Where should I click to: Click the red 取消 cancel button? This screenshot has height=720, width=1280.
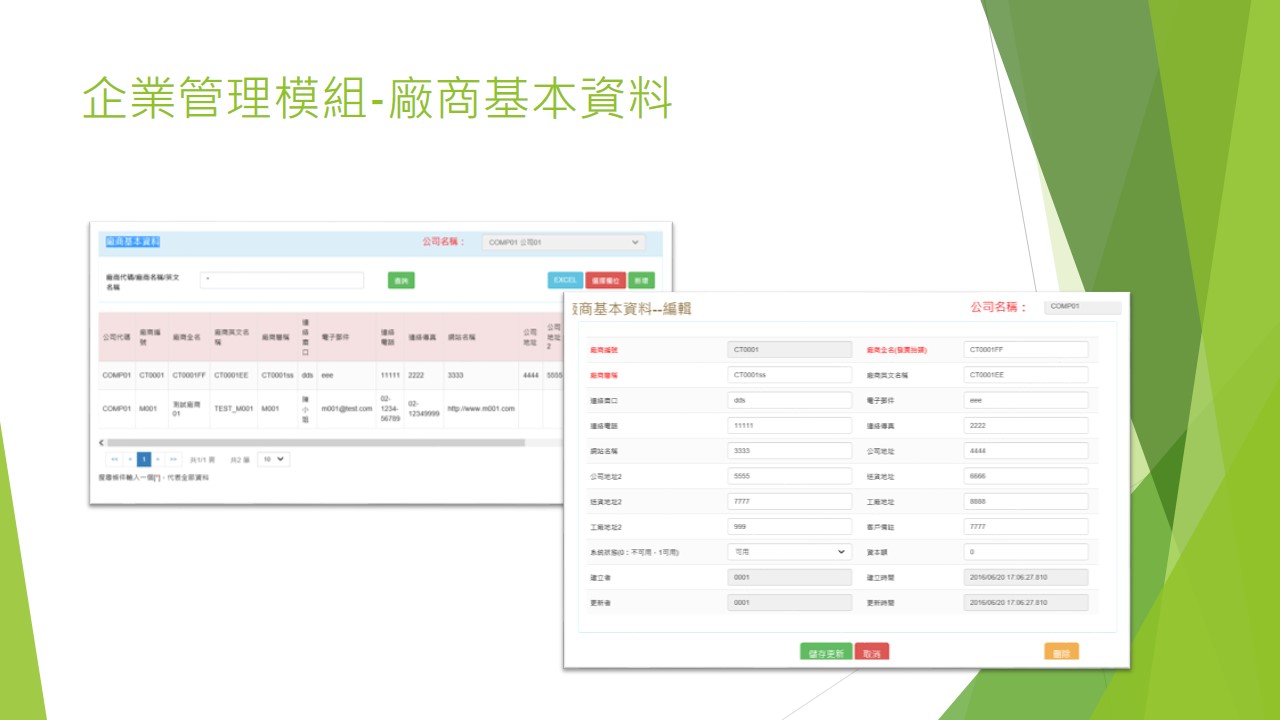point(872,652)
